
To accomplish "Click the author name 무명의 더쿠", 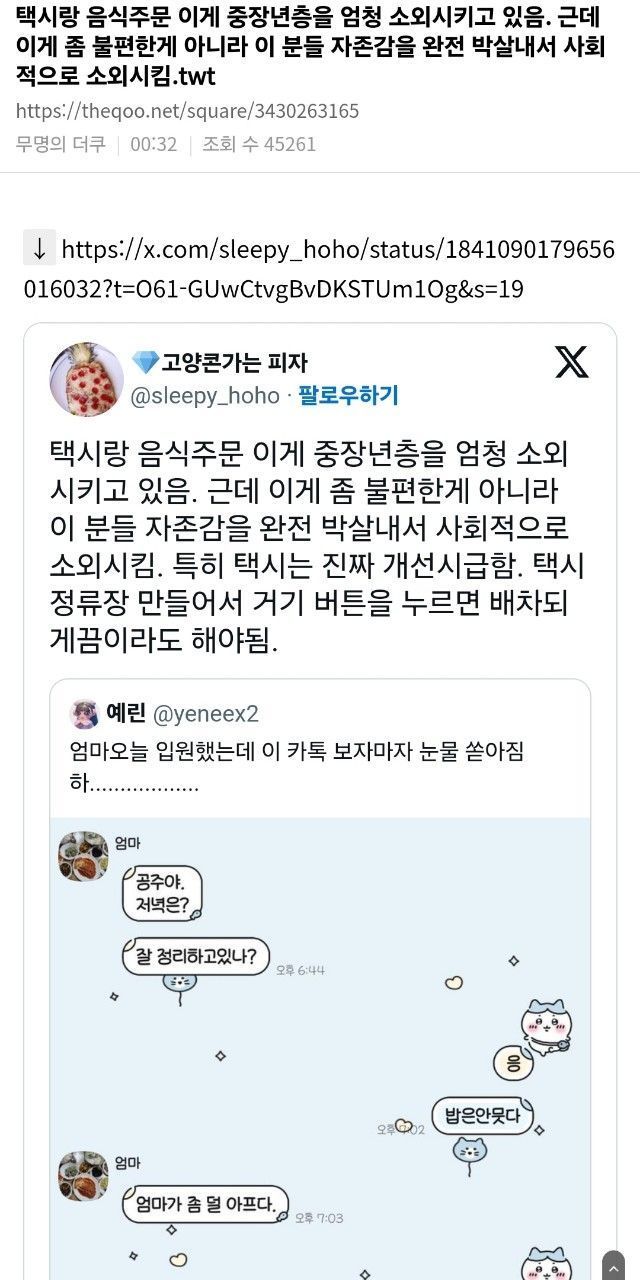I will [x=60, y=144].
